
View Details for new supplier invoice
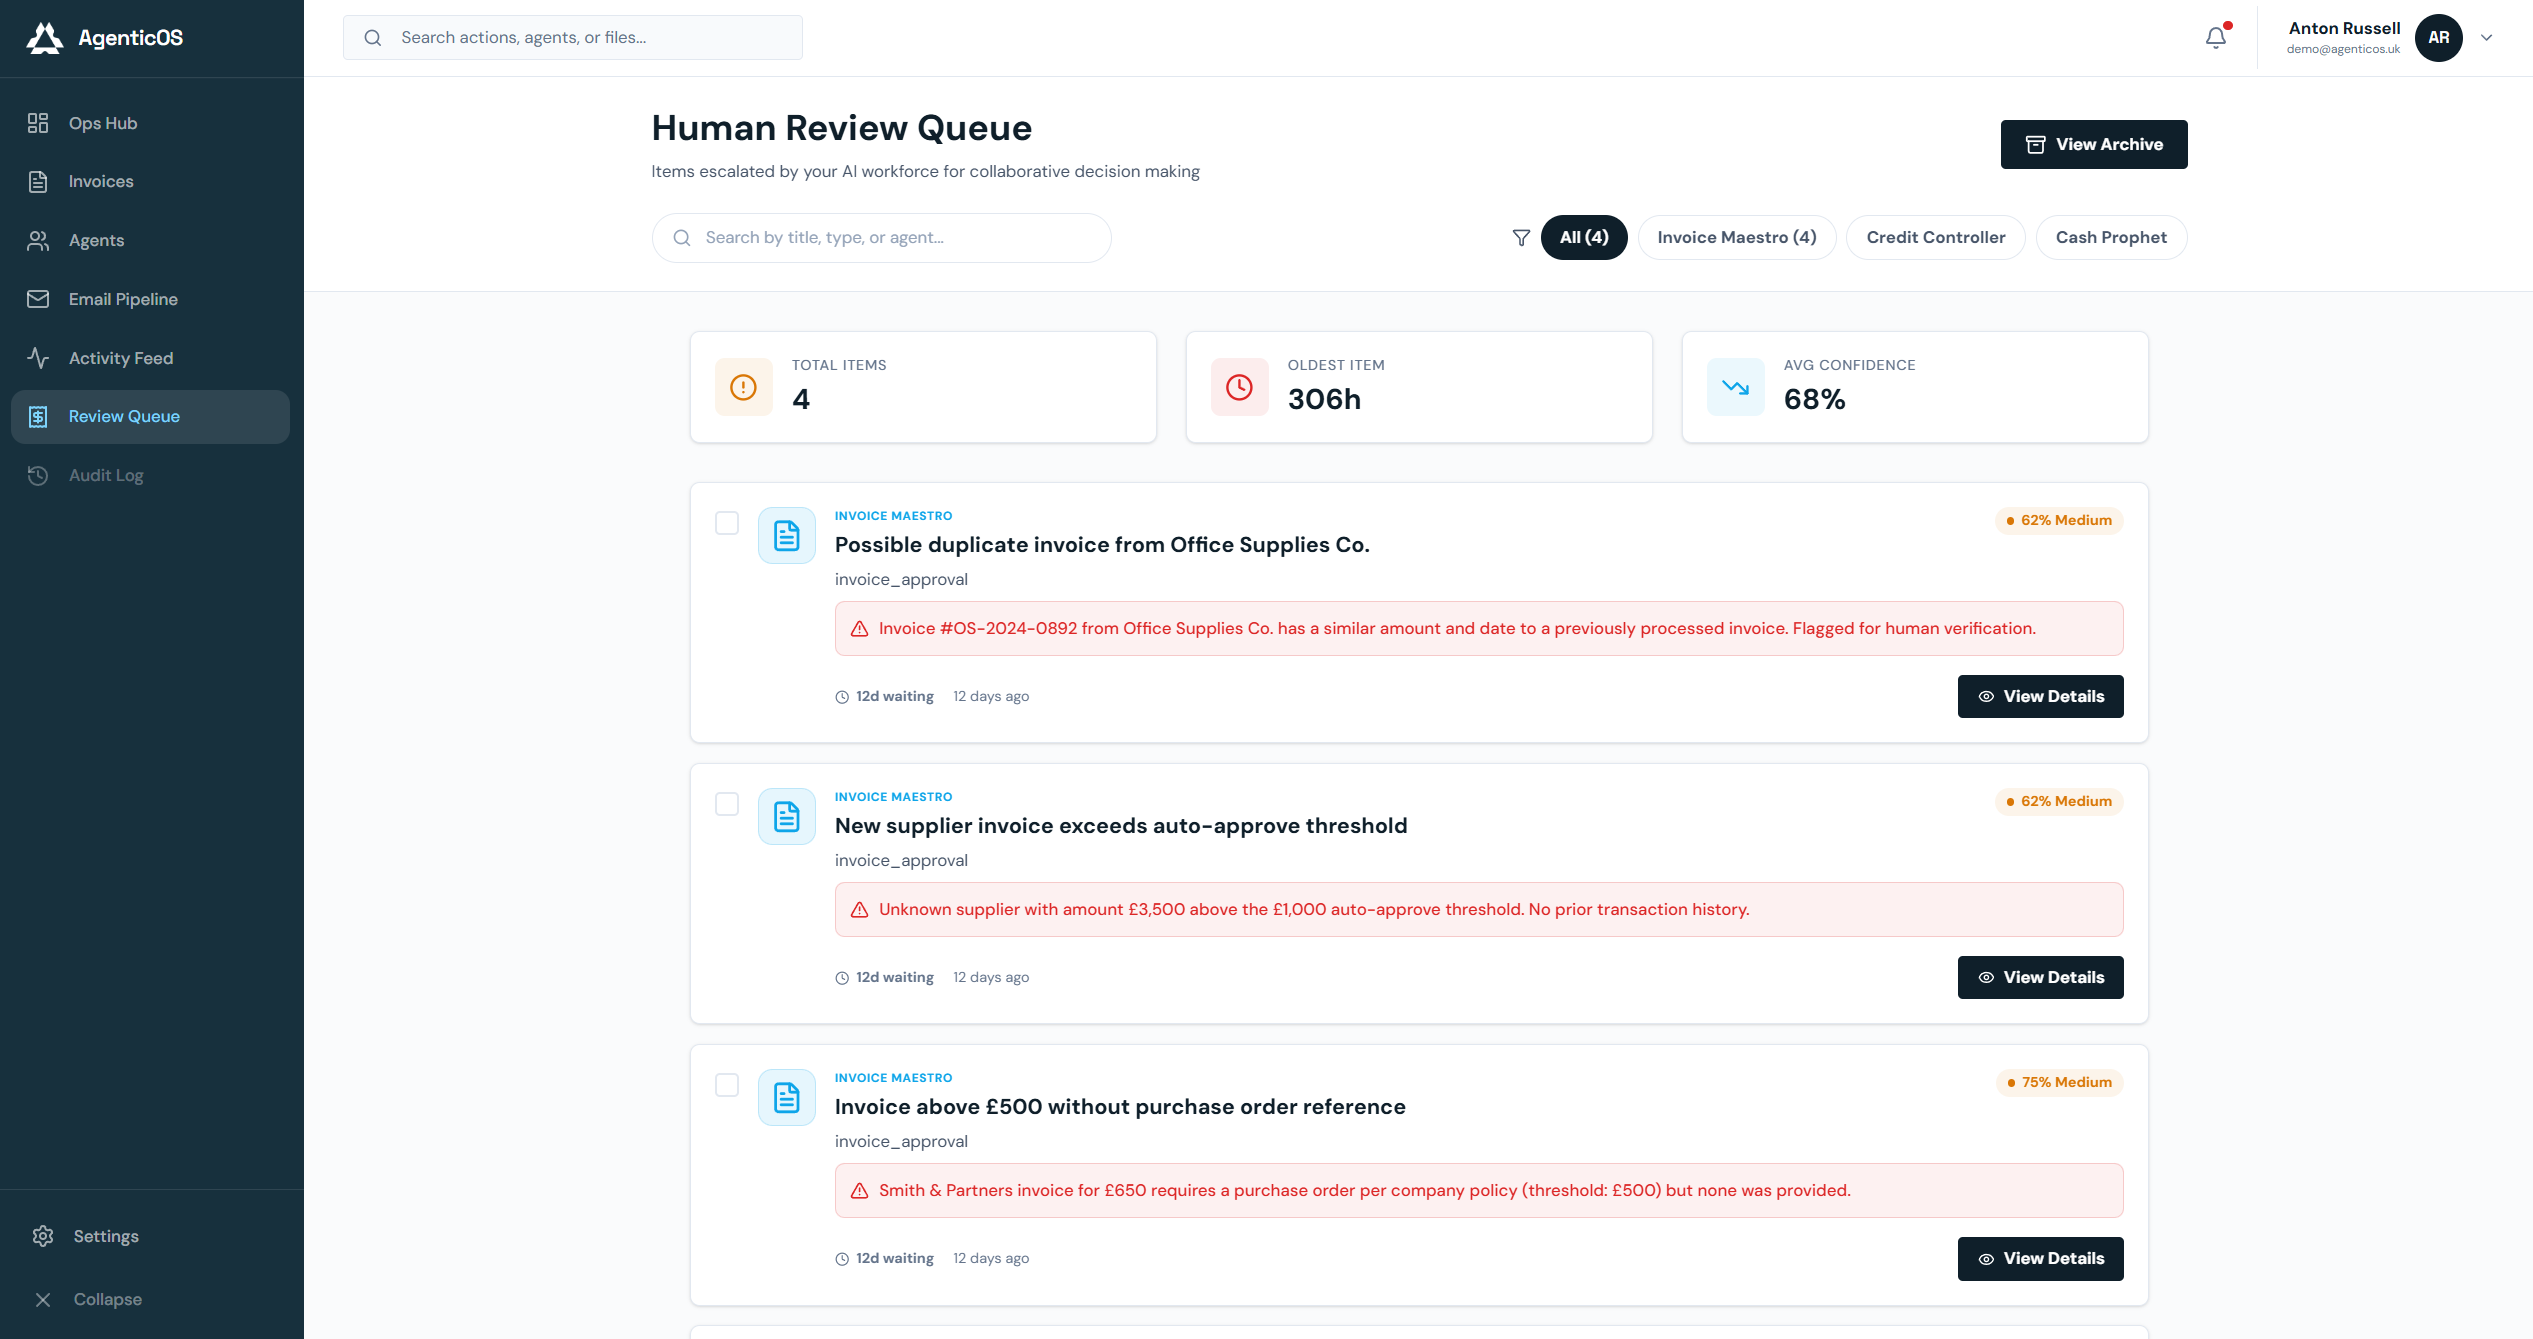2040,978
